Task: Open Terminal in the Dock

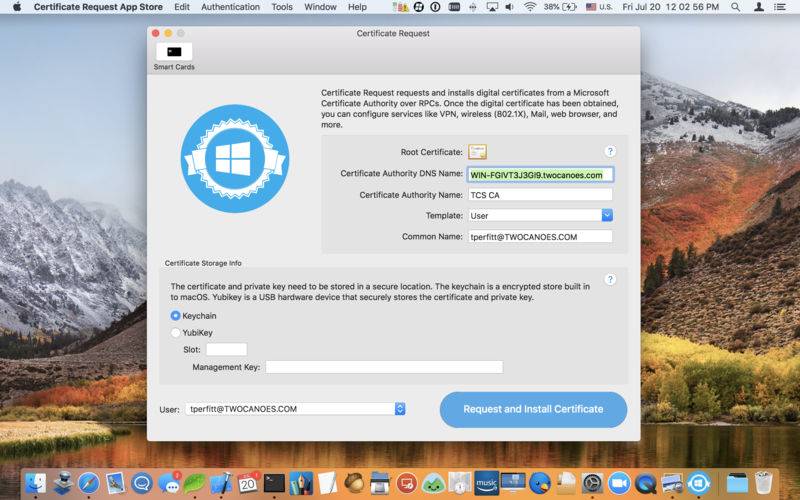Action: pos(274,483)
